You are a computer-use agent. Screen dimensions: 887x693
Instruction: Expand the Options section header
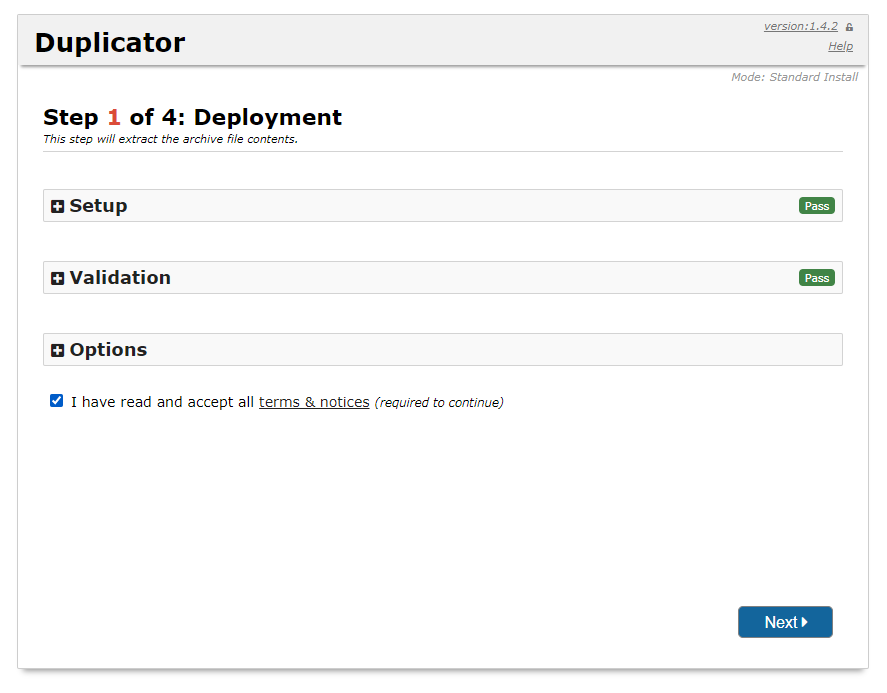click(x=442, y=349)
